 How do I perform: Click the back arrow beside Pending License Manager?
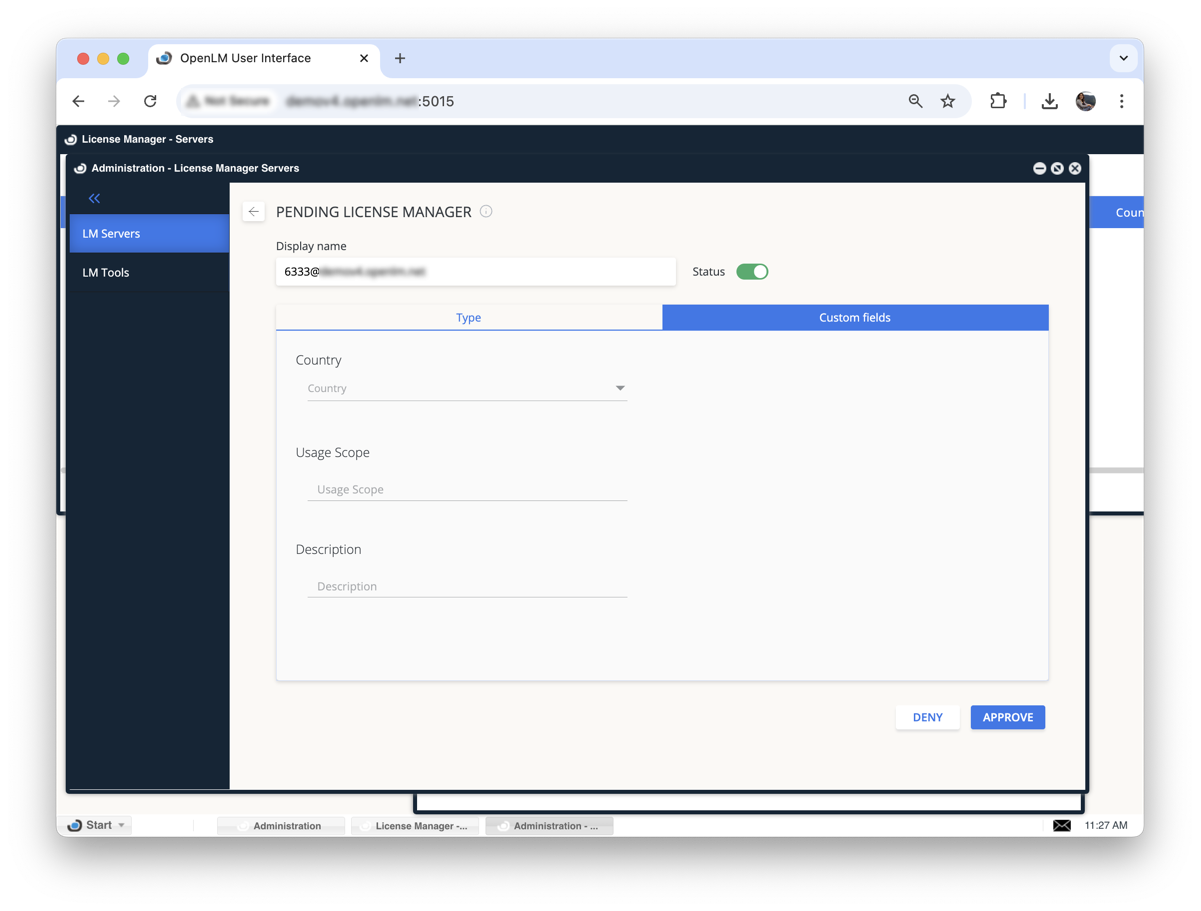(254, 212)
